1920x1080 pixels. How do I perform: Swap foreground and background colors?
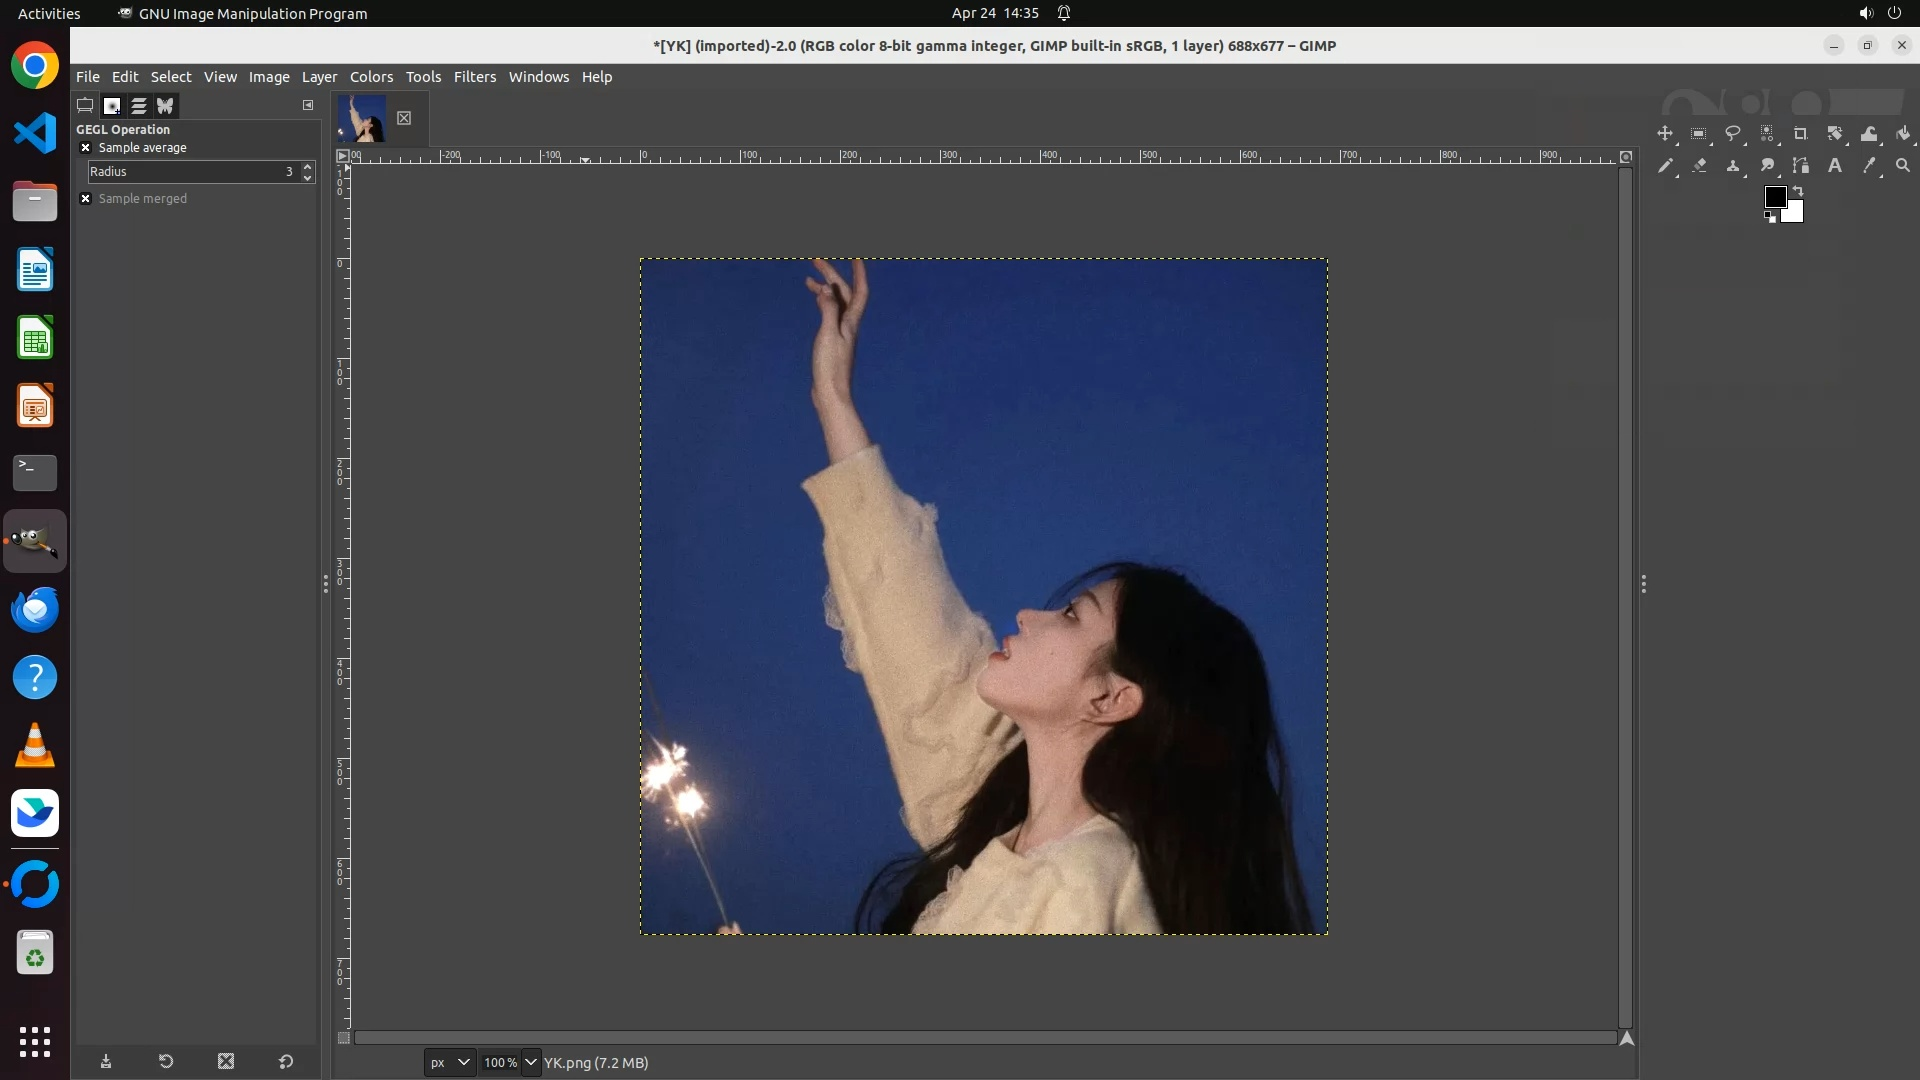[x=1798, y=190]
